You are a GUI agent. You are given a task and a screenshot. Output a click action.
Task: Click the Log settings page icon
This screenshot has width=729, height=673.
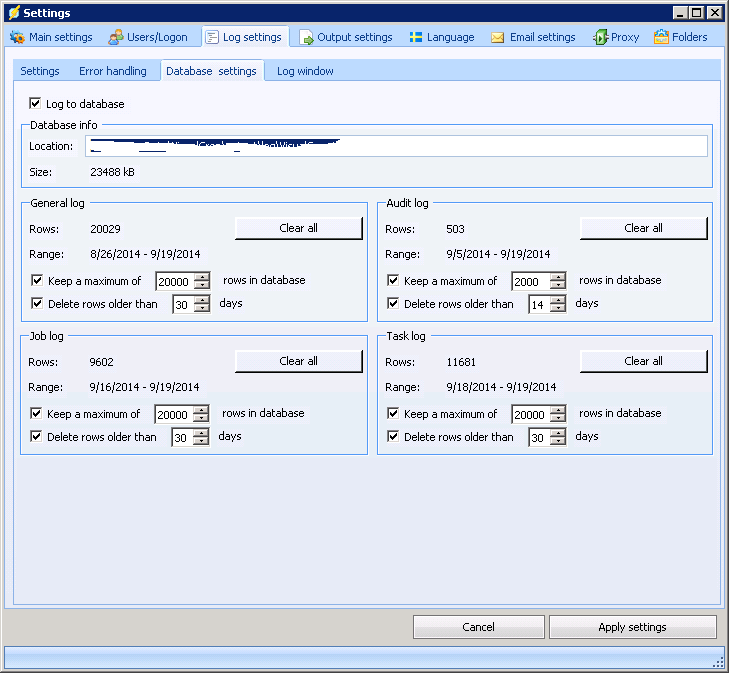(212, 37)
